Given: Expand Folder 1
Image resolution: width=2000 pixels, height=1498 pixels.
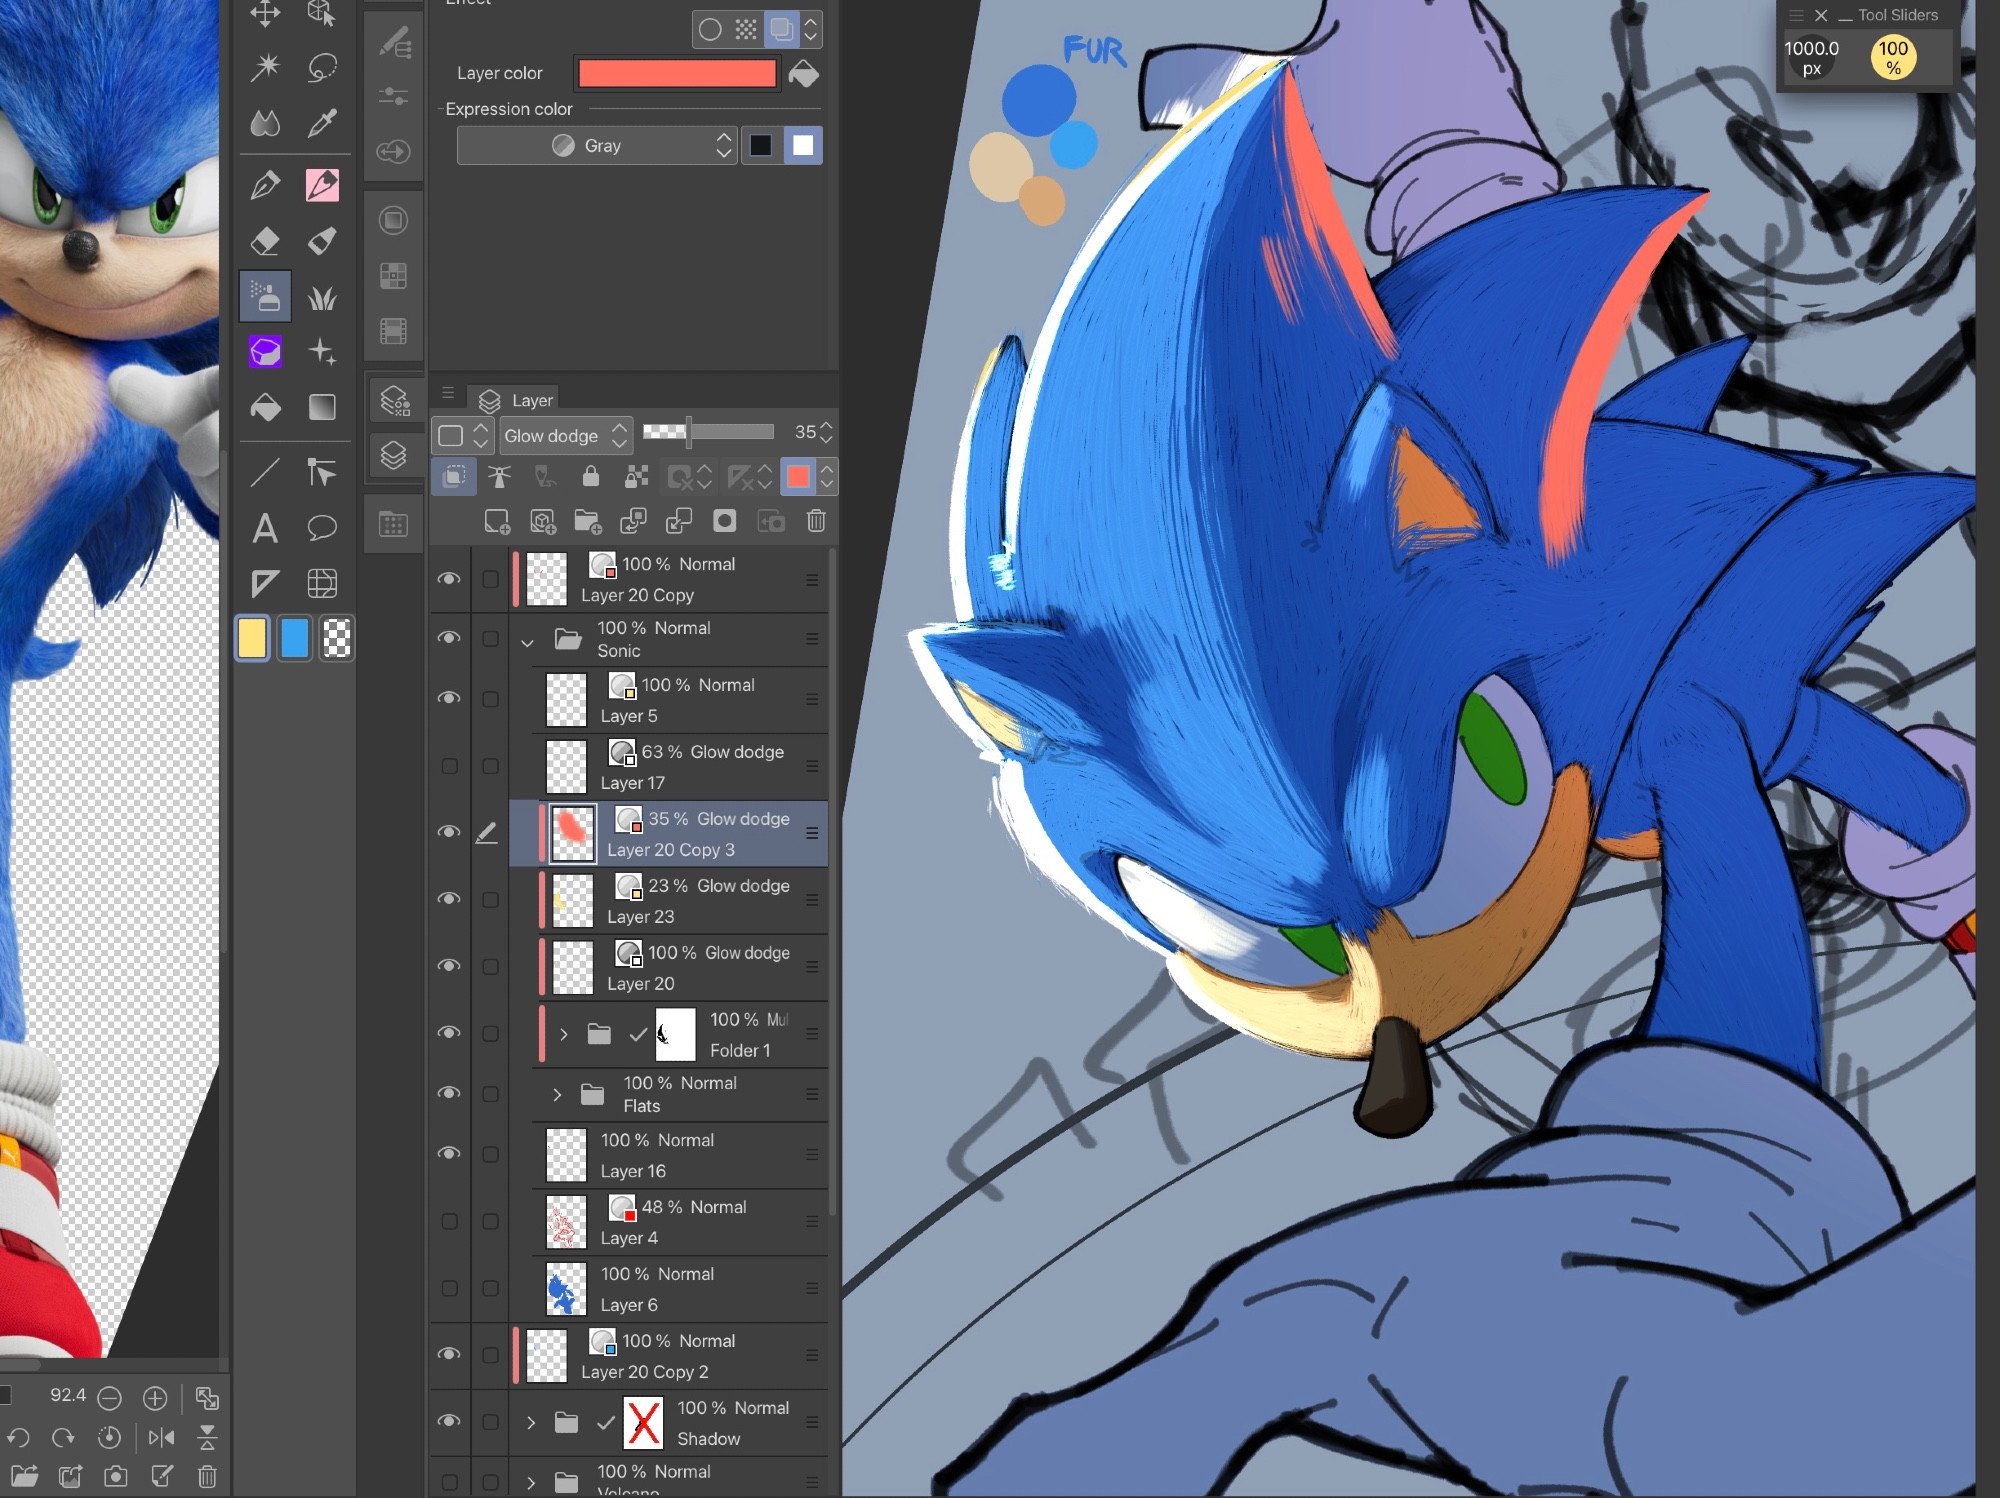Looking at the screenshot, I should click(x=563, y=1034).
